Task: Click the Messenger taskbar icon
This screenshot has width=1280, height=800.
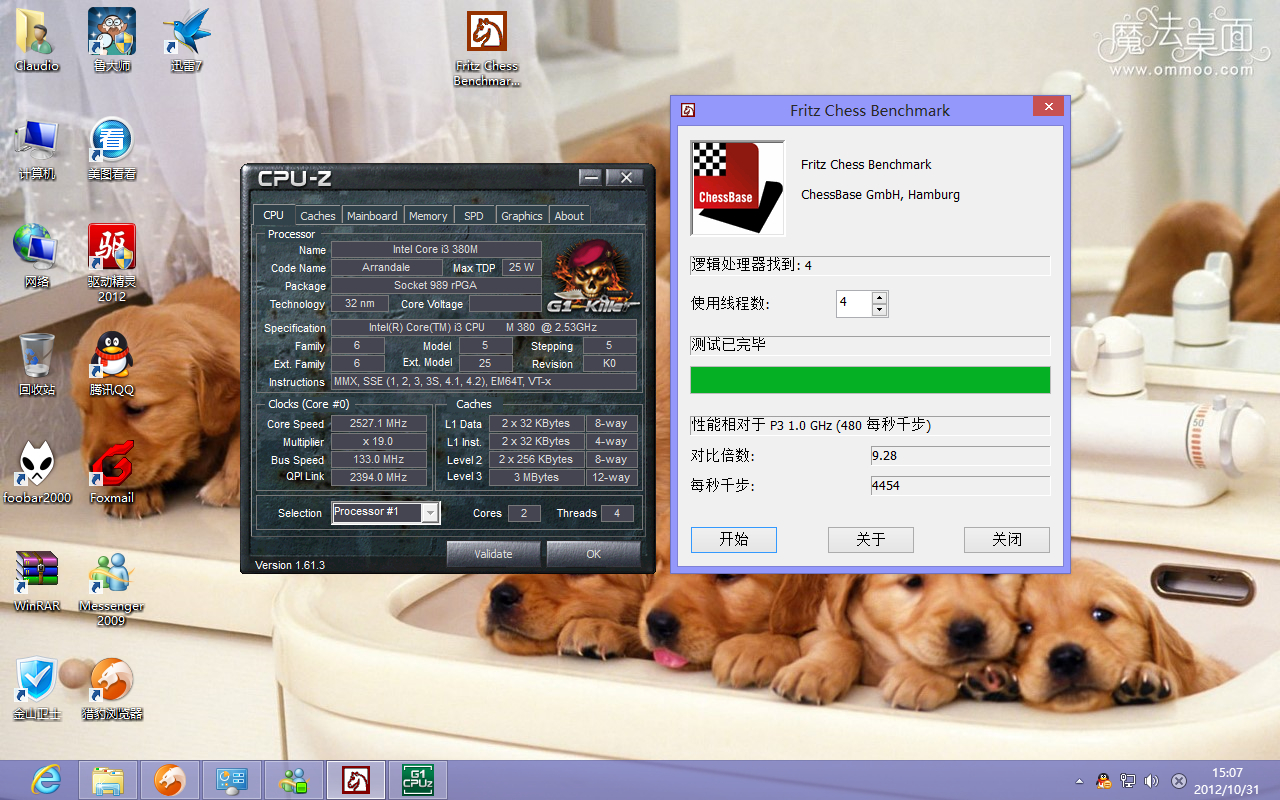Action: [x=294, y=780]
